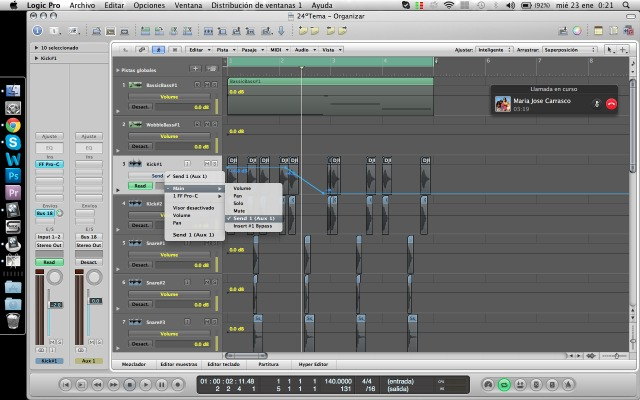Select Mute in the automation submenu
Screen dimensions: 640x400
click(x=240, y=210)
